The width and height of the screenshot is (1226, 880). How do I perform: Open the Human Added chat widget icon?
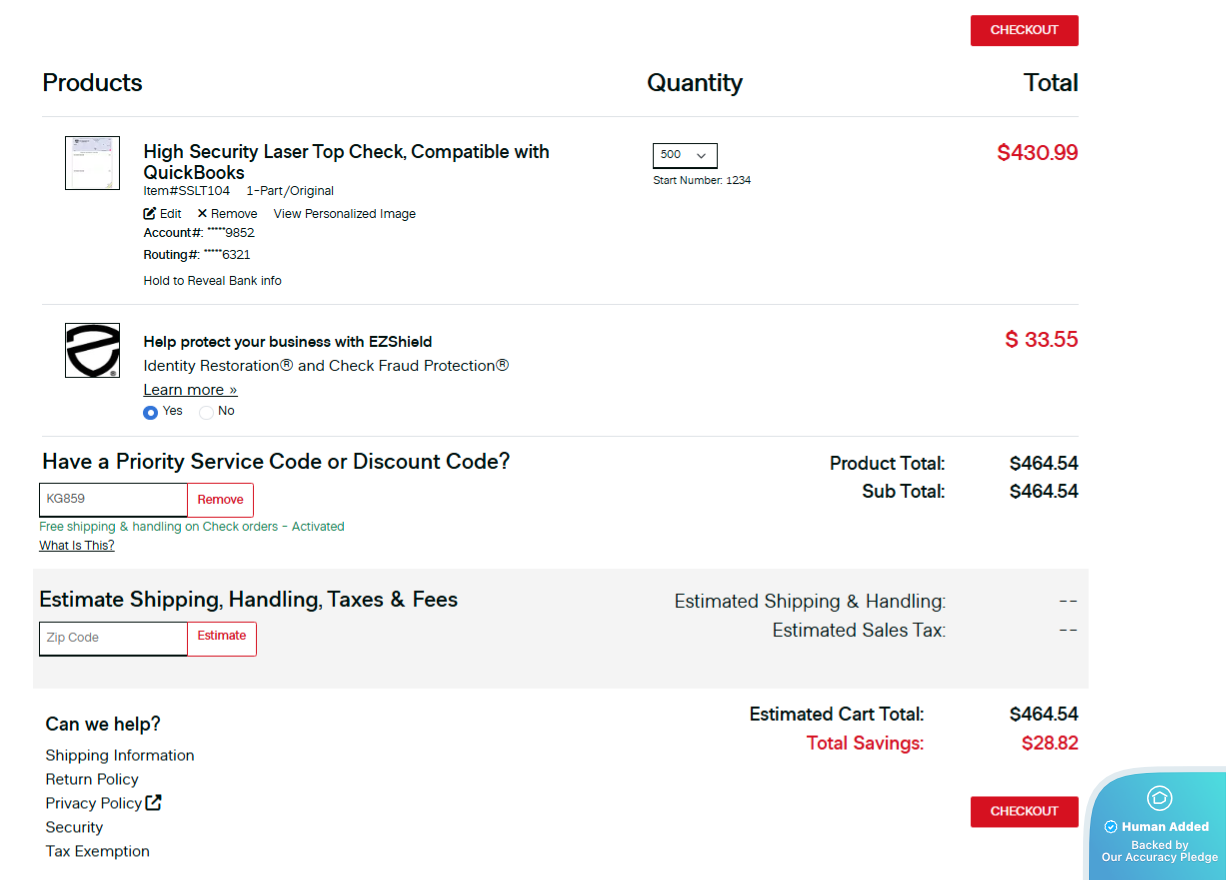[x=1159, y=798]
